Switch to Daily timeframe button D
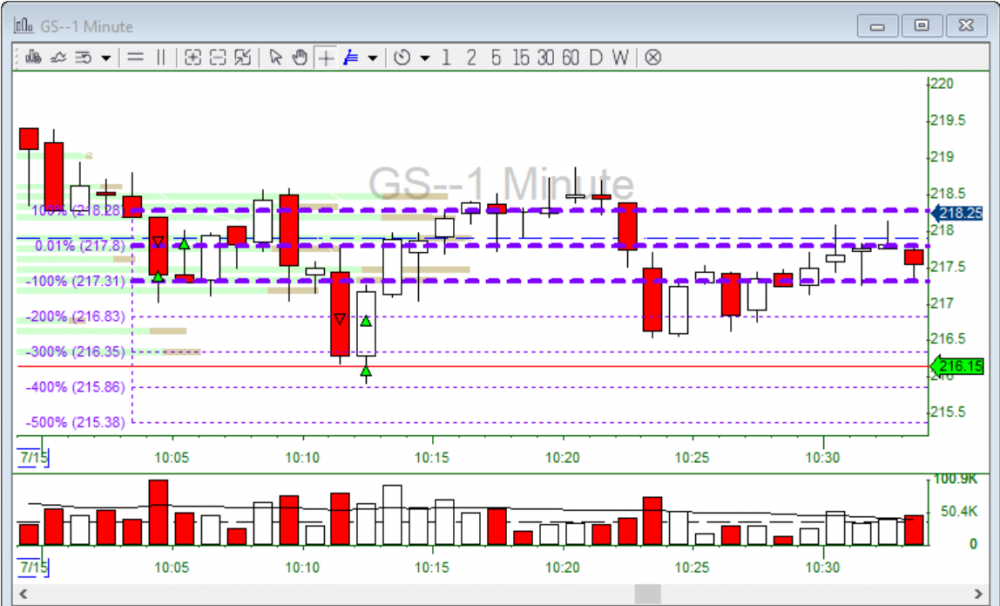Image resolution: width=1000 pixels, height=606 pixels. (595, 58)
